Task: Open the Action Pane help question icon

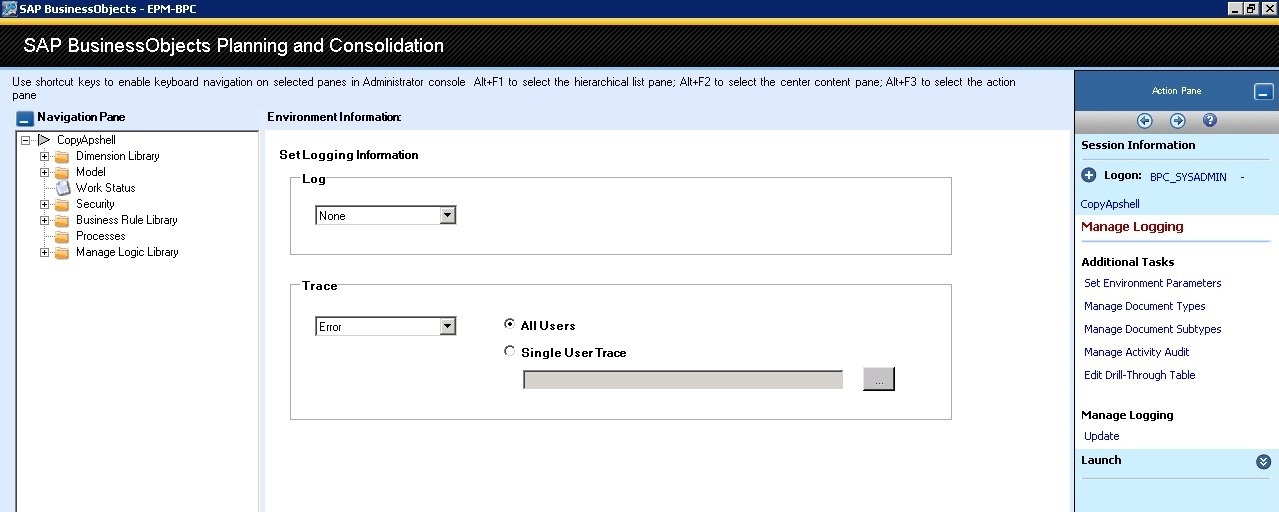Action: pos(1209,121)
